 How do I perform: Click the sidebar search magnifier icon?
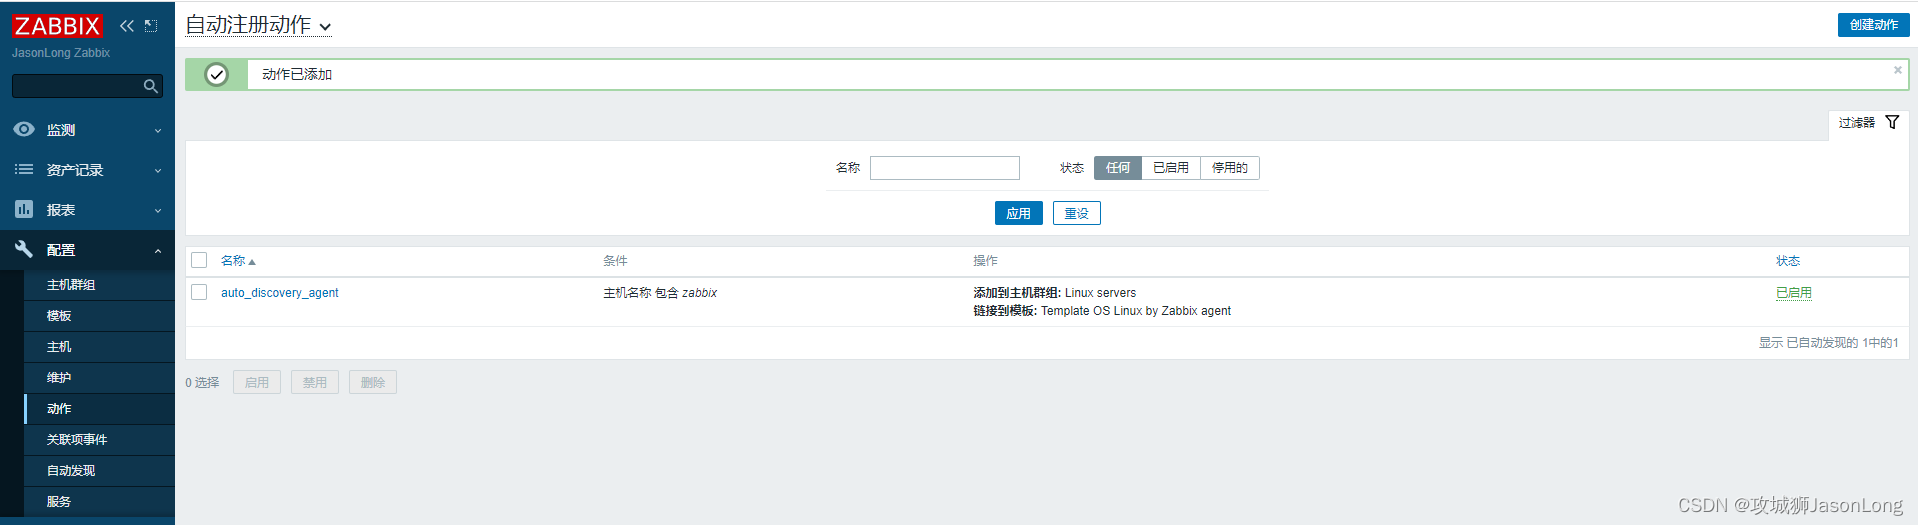[x=151, y=87]
